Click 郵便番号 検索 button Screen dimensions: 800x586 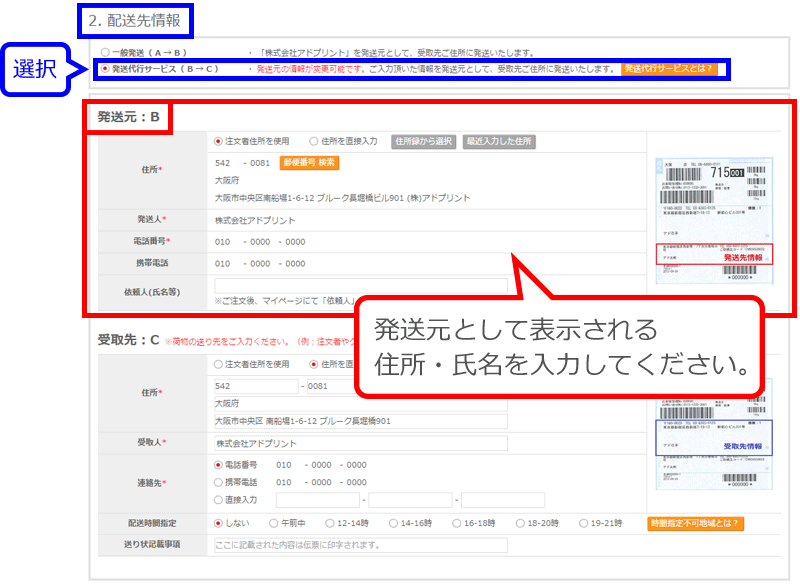[x=309, y=163]
